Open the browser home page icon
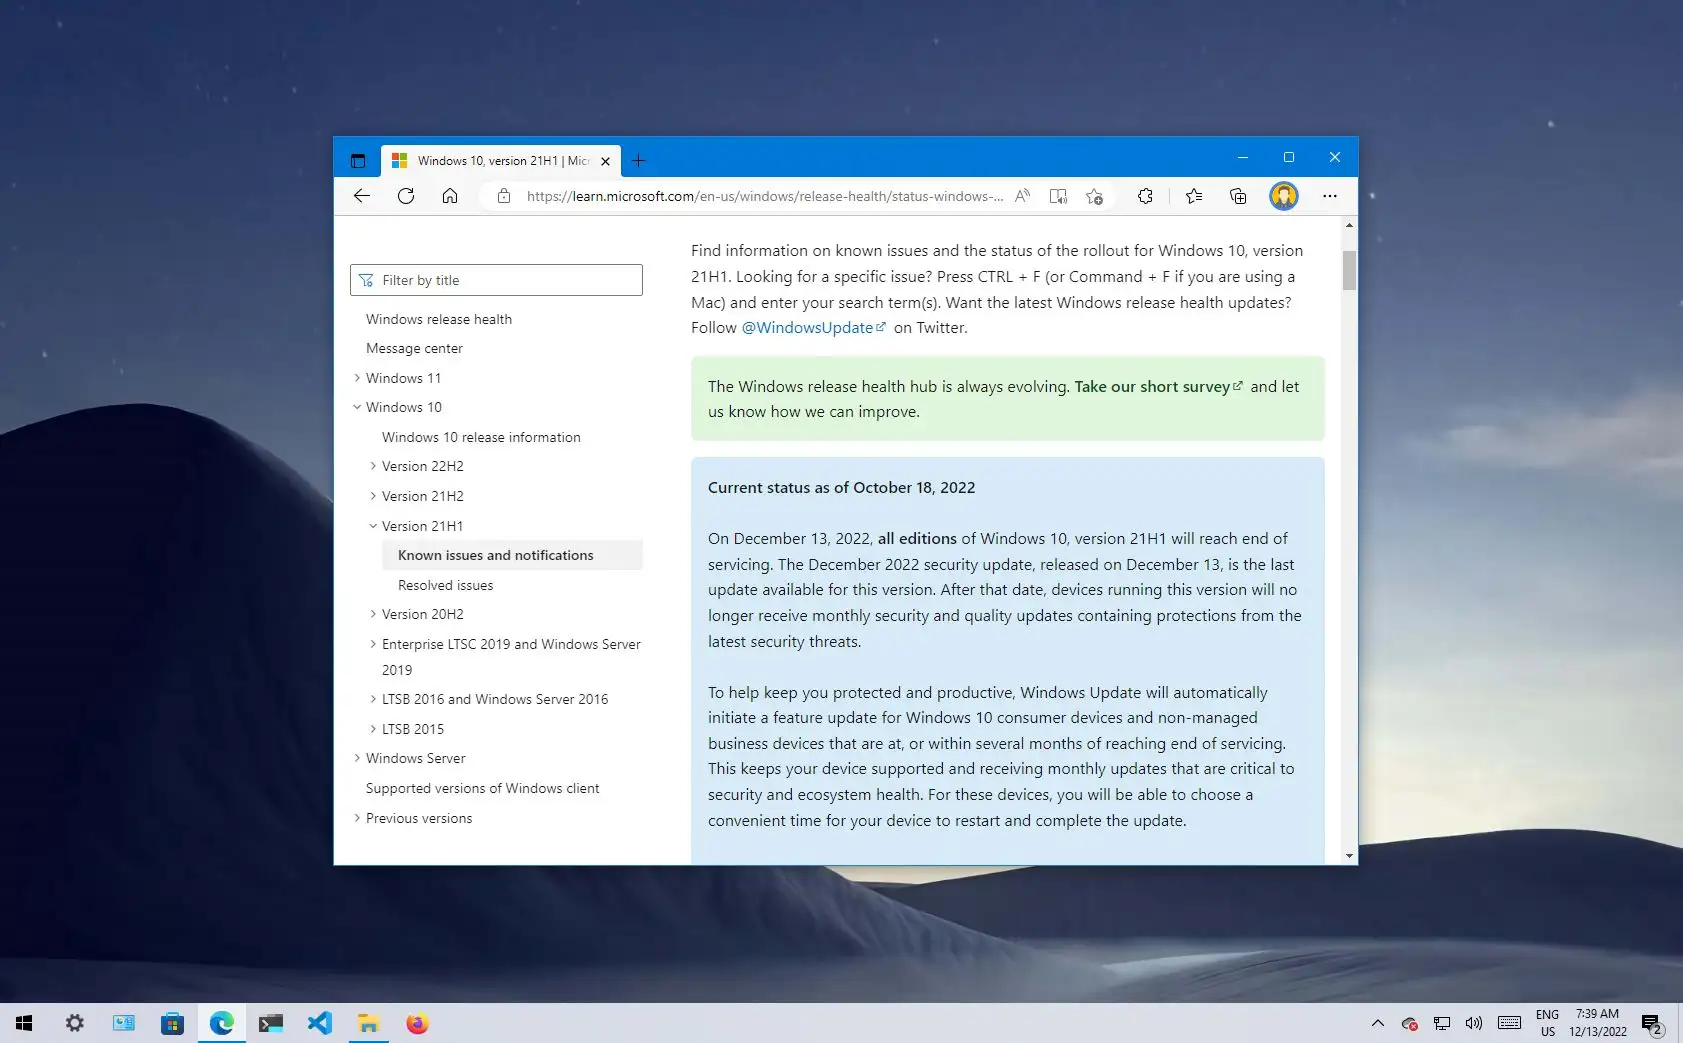The height and width of the screenshot is (1043, 1683). click(x=450, y=196)
